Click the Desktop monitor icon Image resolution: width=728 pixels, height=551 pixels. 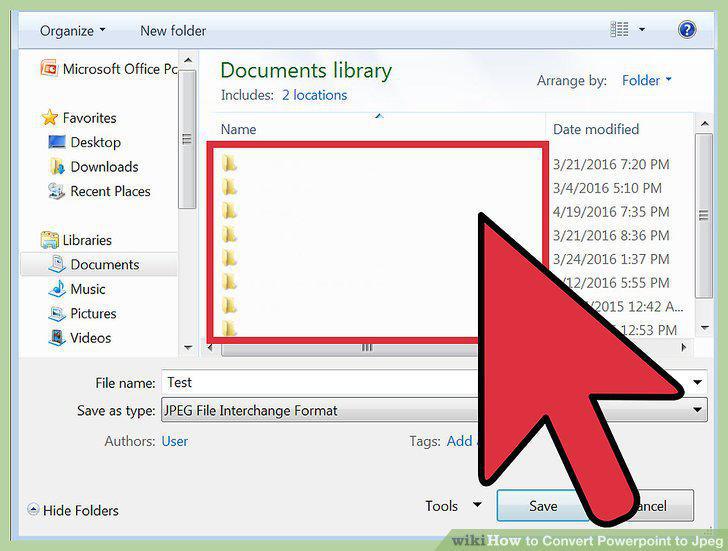pyautogui.click(x=57, y=142)
